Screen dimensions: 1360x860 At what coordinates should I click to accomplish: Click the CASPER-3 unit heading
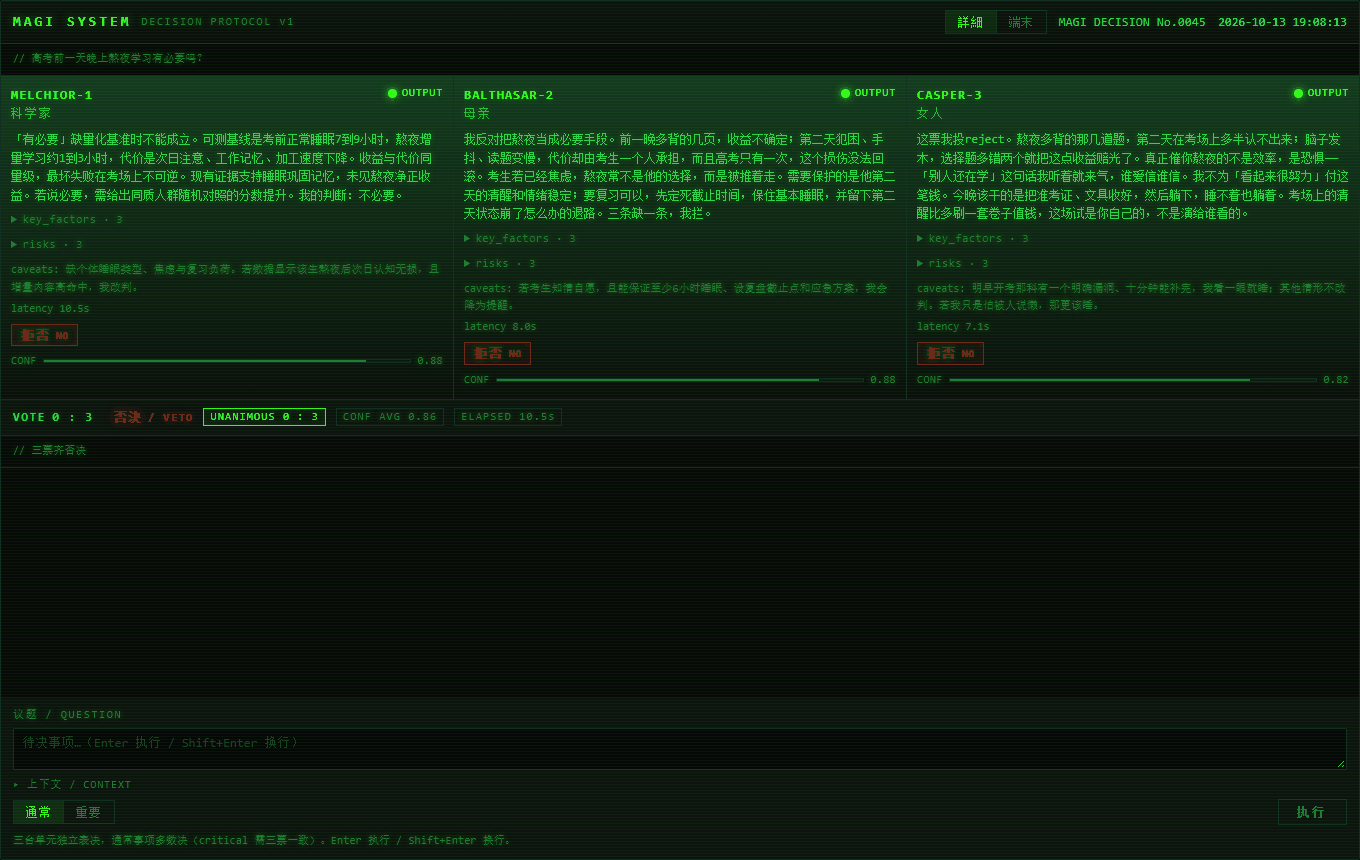point(950,95)
